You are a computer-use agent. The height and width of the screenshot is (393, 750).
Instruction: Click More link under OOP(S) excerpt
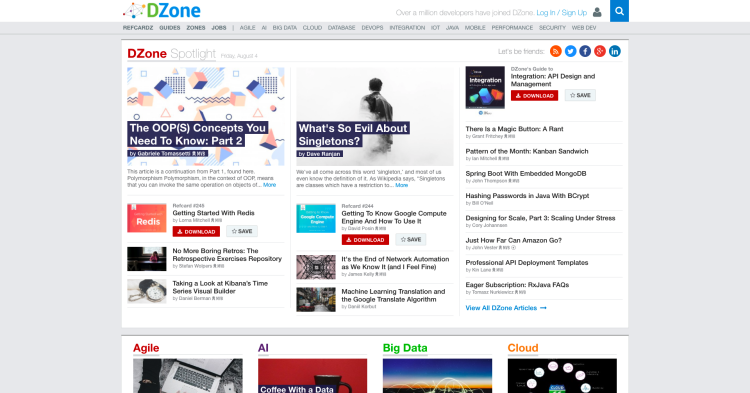tap(269, 185)
